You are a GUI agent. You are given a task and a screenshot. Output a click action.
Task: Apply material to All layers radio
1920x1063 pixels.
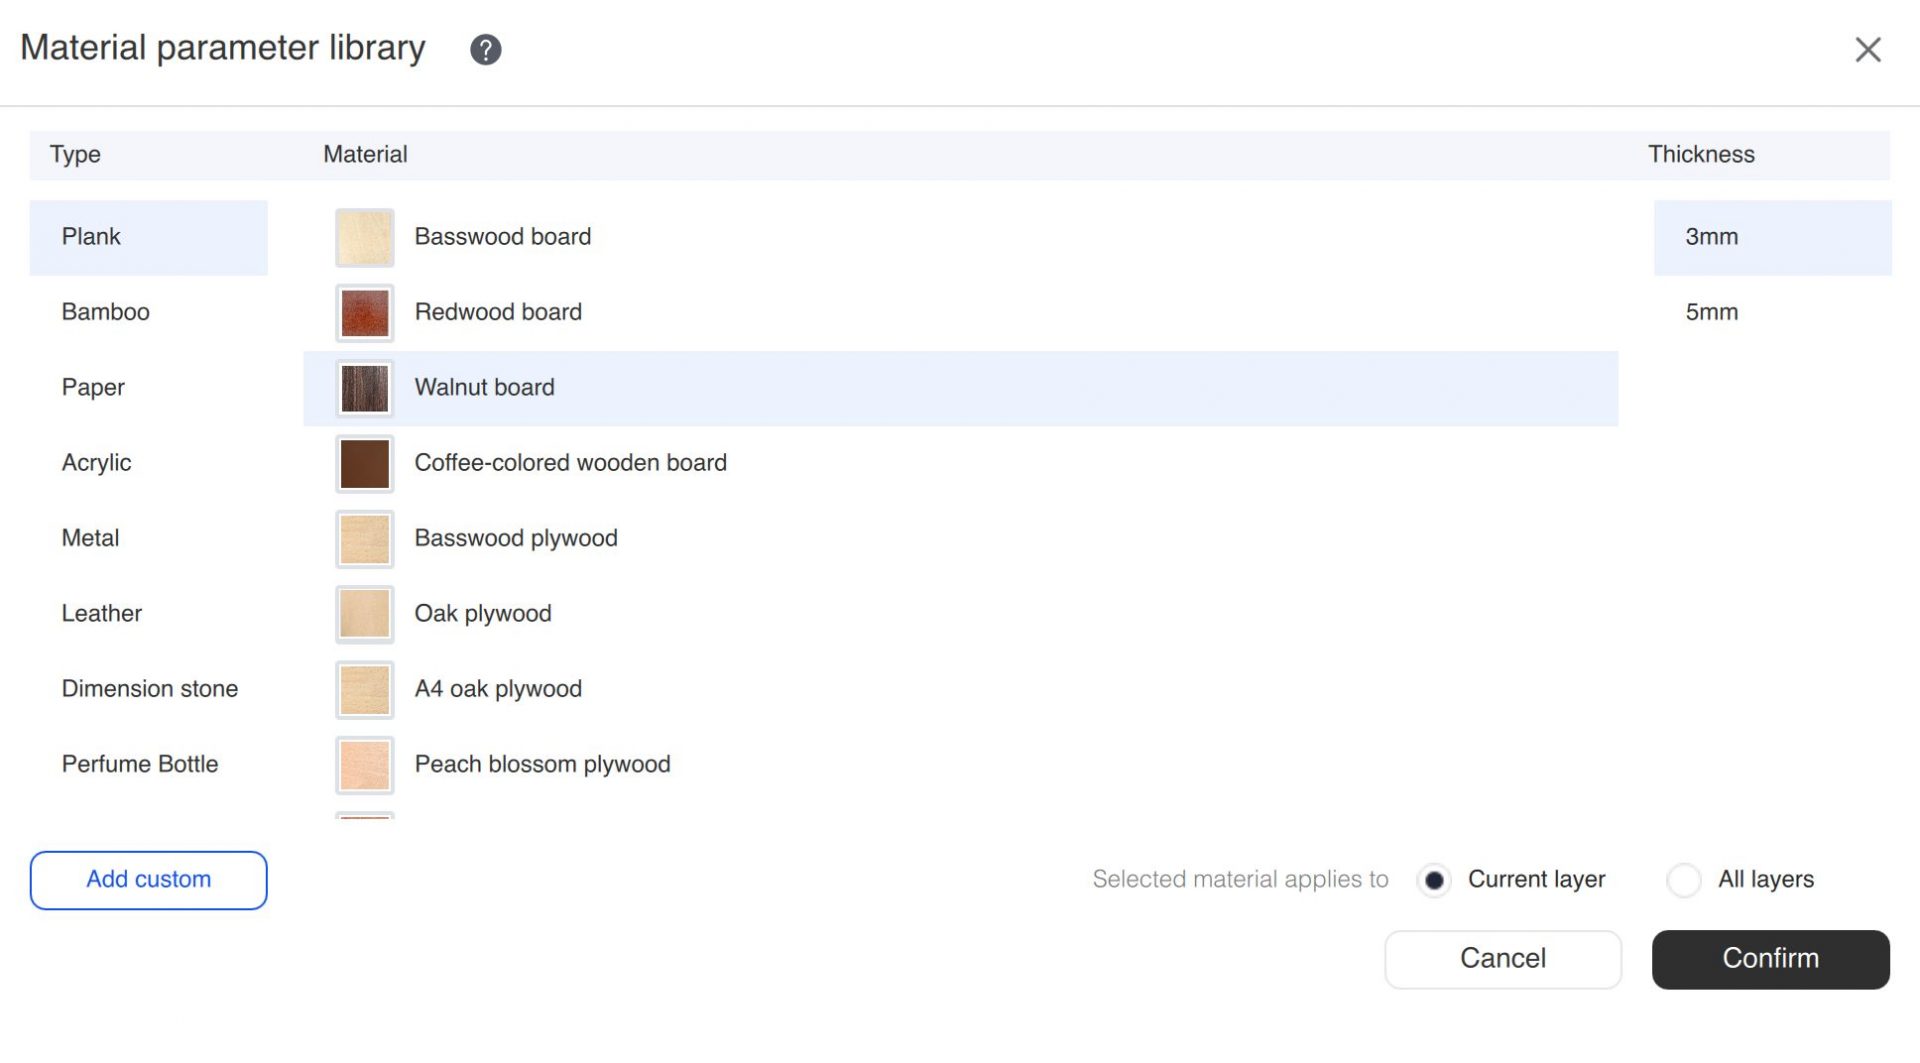[x=1684, y=880]
